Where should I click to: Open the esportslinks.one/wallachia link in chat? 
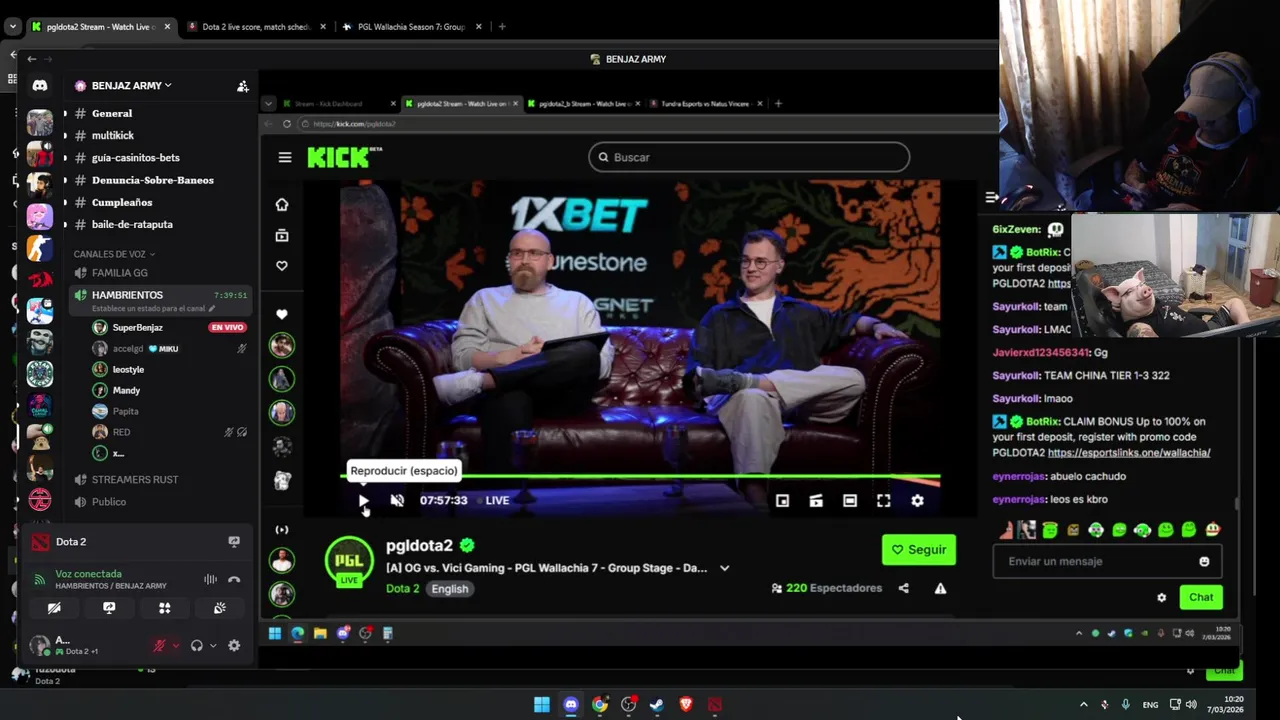(x=1129, y=453)
